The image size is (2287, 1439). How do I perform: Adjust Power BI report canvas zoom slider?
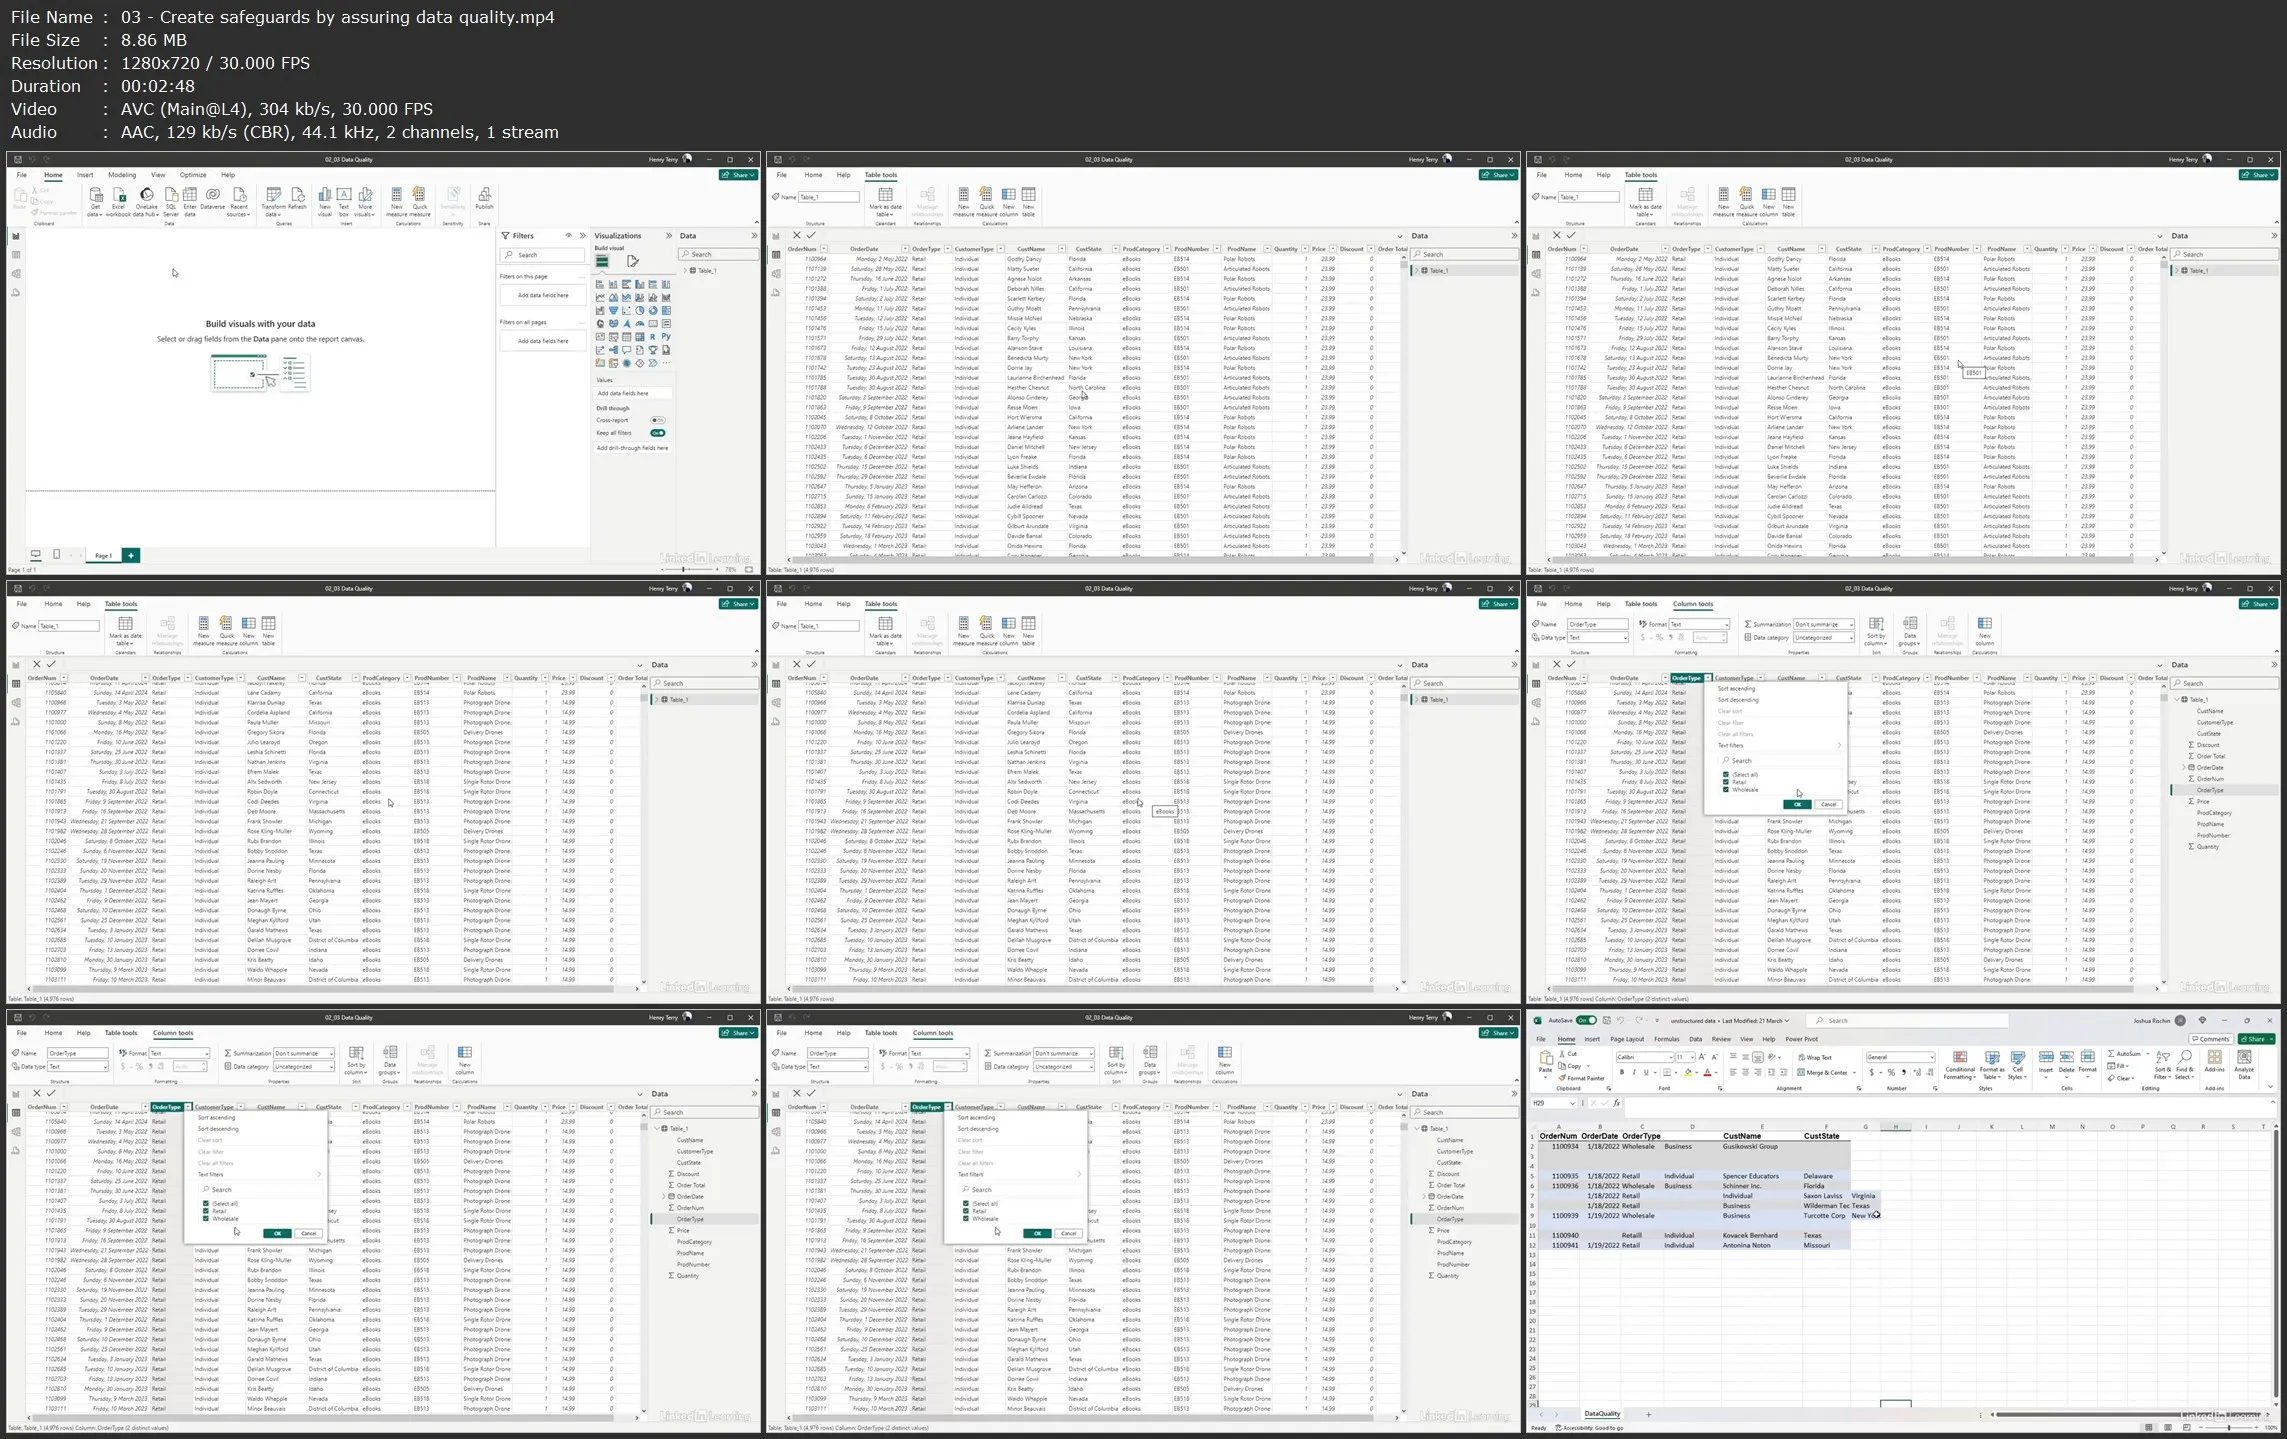(684, 569)
